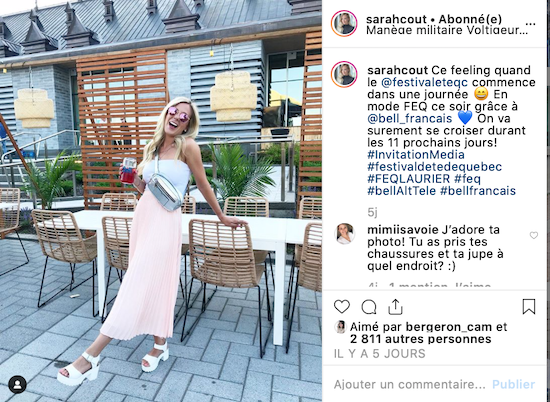Image resolution: width=550 pixels, height=402 pixels.
Task: Focus the Ajouter un commentaire field
Action: click(409, 384)
